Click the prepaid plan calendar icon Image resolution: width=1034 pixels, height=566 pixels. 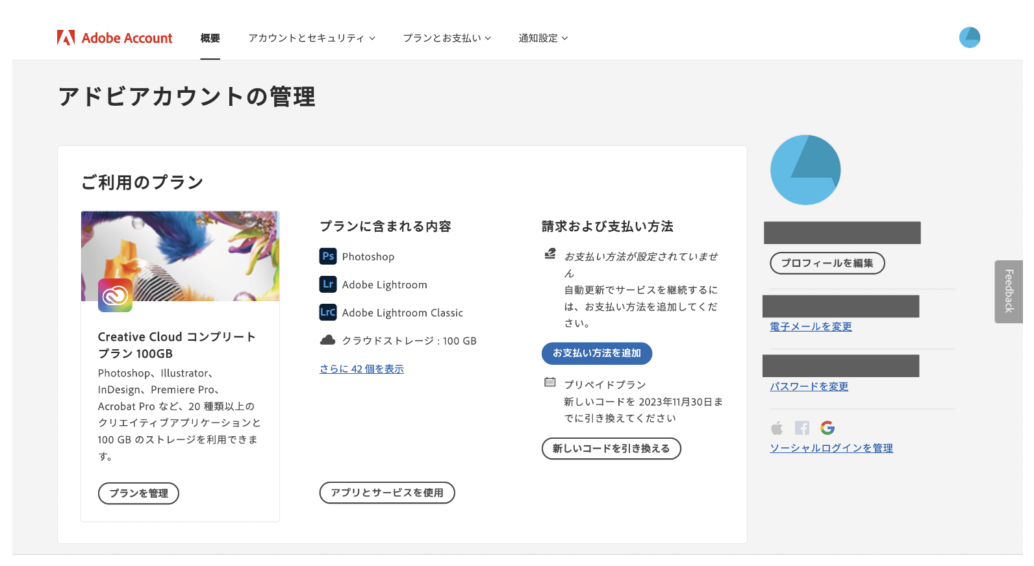(x=550, y=382)
